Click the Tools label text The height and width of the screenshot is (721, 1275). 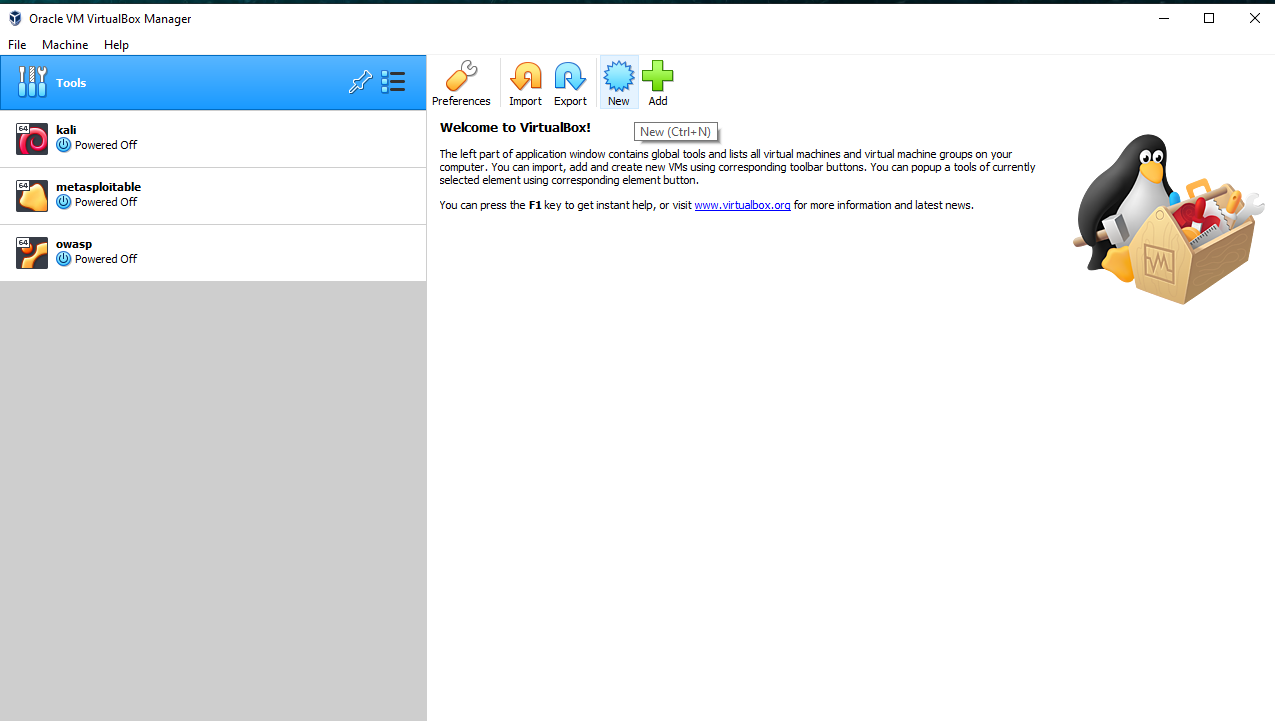[71, 83]
